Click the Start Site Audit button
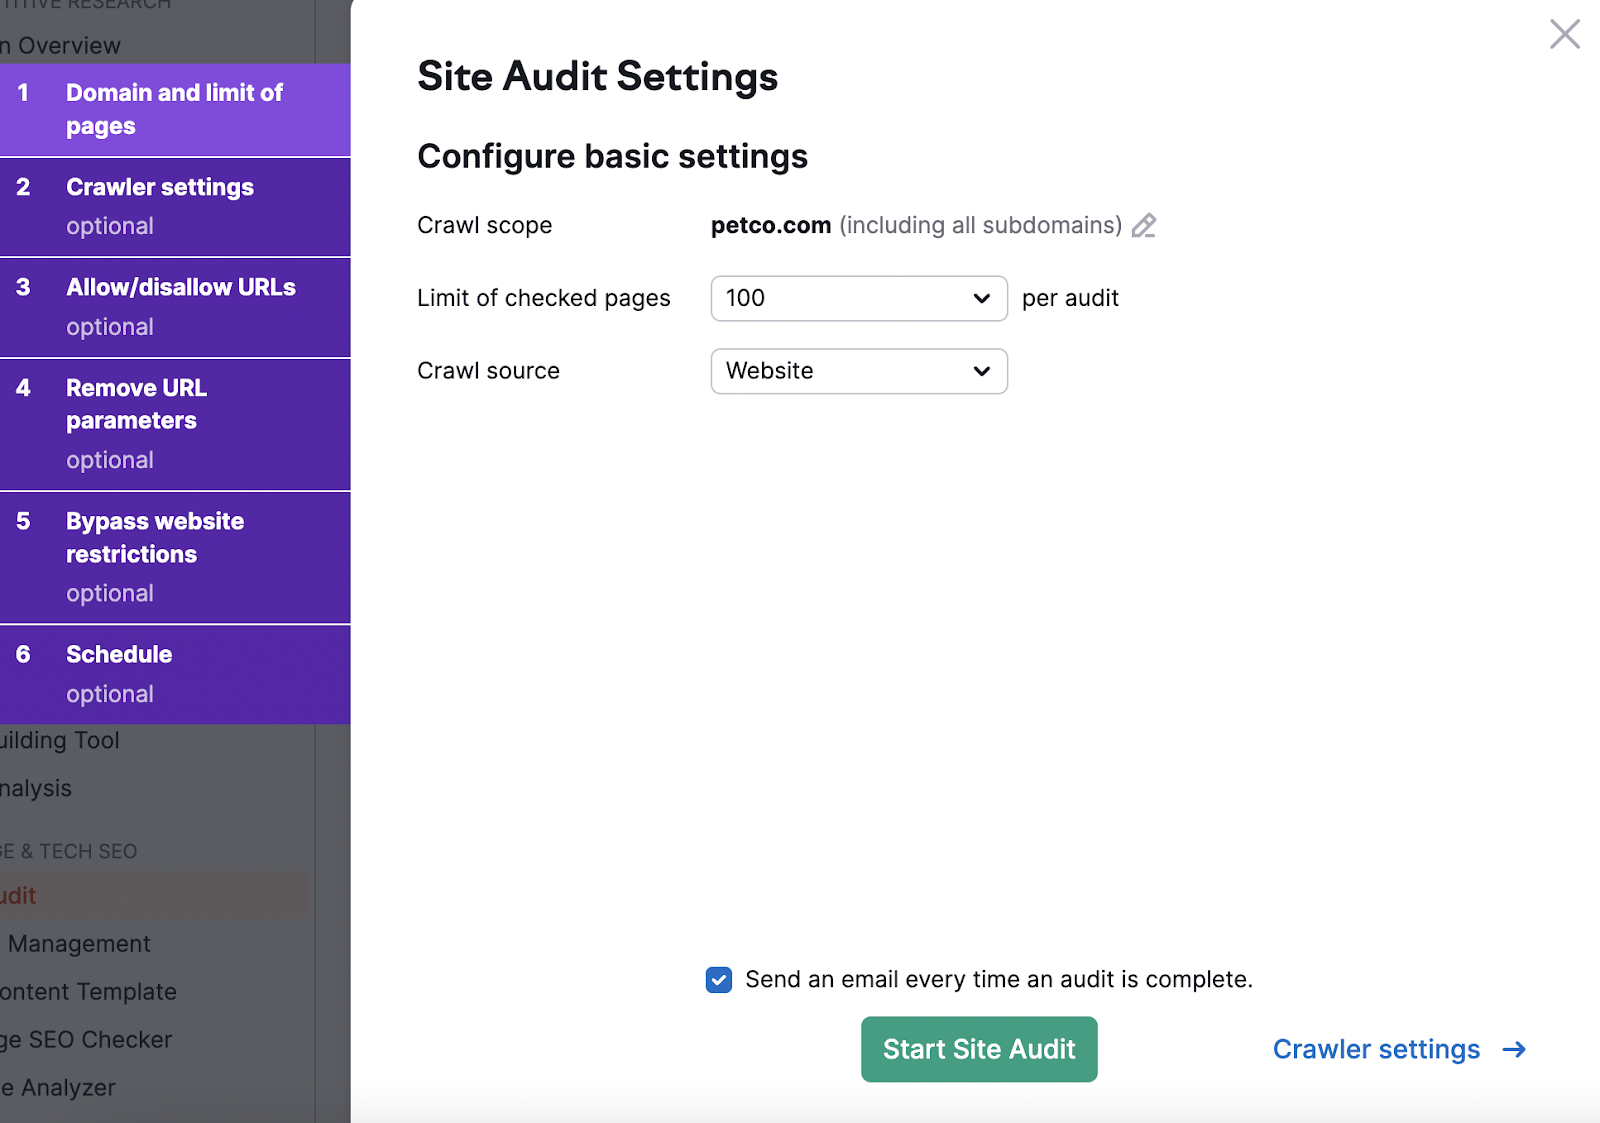Viewport: 1600px width, 1123px height. pyautogui.click(x=978, y=1049)
